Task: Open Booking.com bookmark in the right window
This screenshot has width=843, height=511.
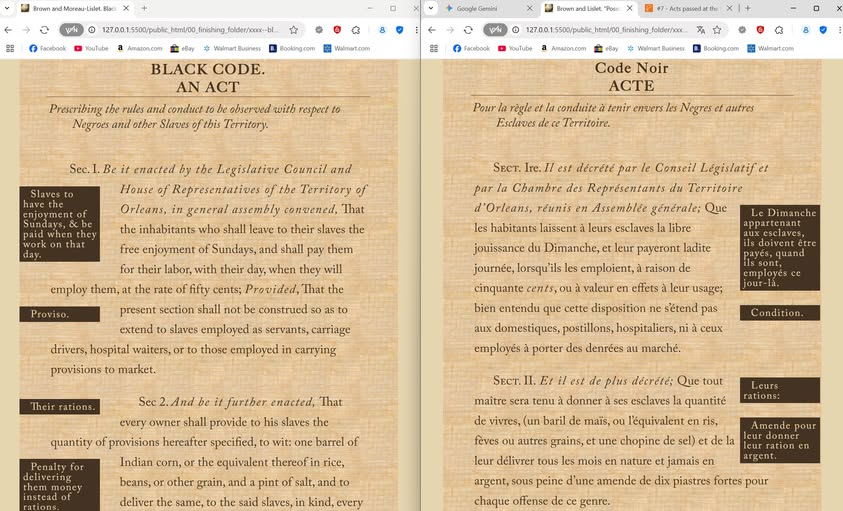Action: (716, 48)
